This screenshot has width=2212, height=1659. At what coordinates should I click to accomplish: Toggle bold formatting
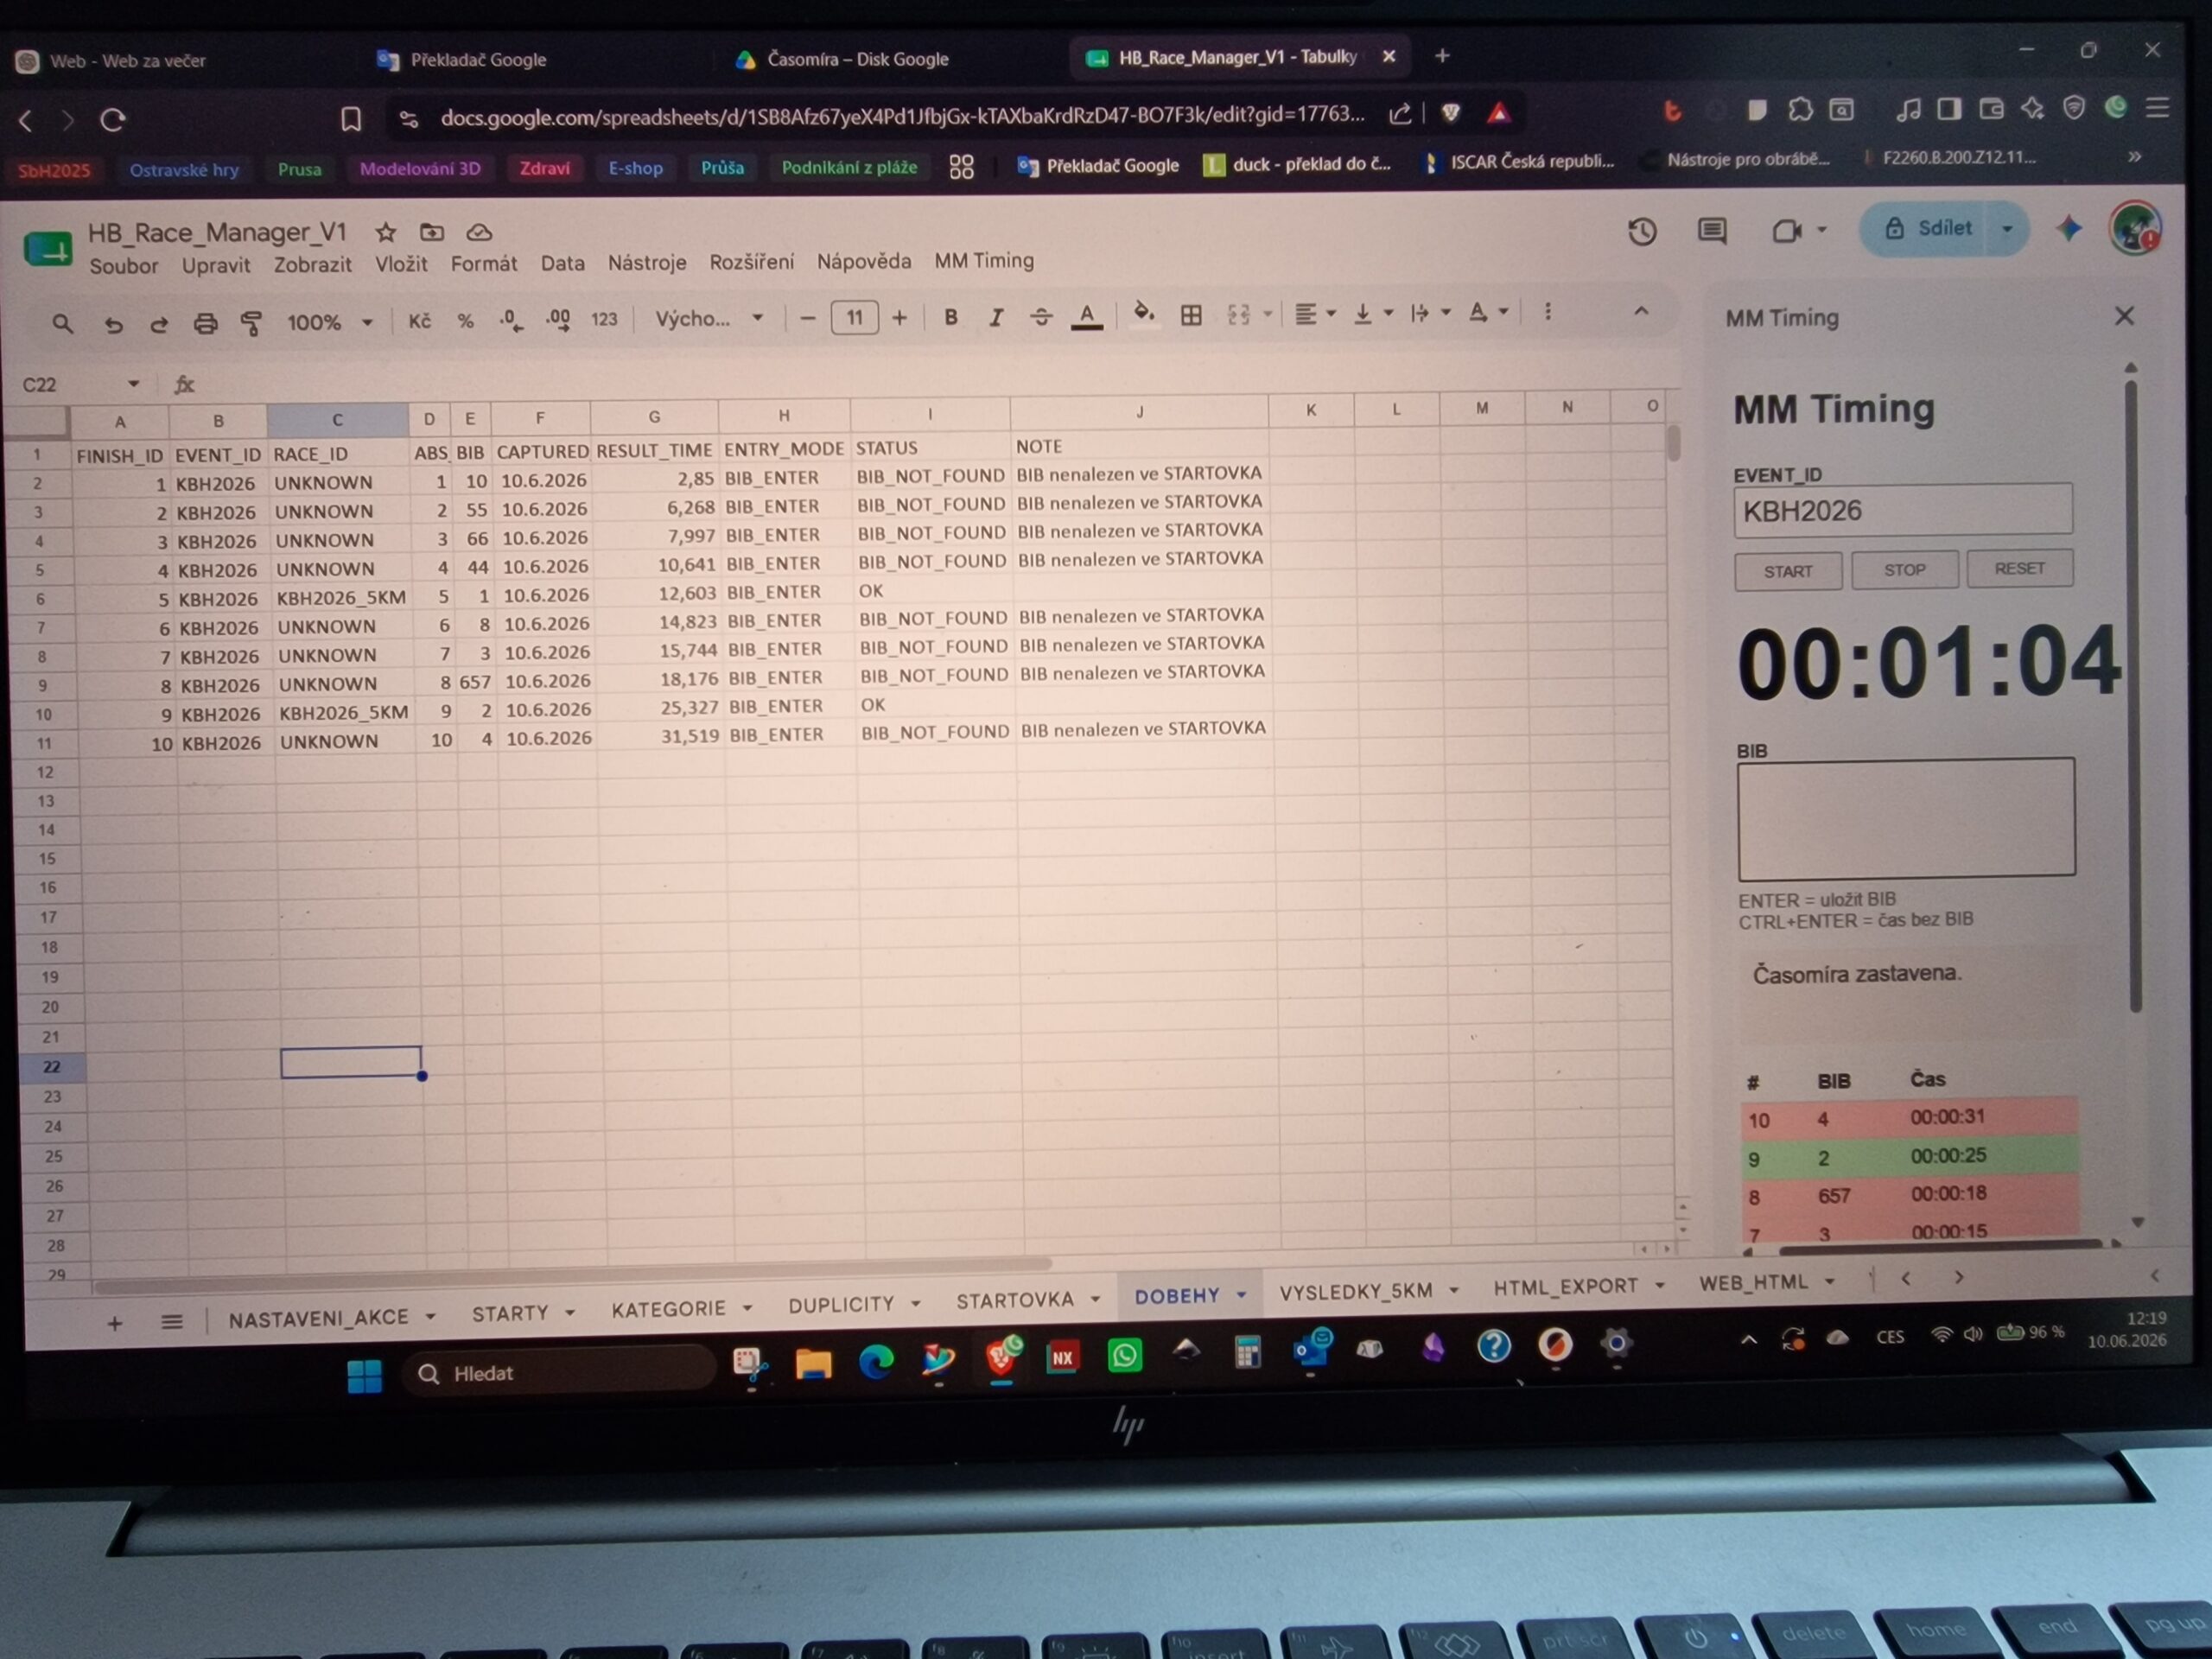click(950, 317)
